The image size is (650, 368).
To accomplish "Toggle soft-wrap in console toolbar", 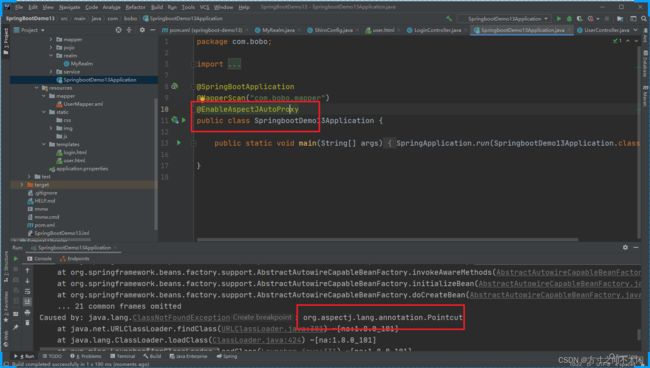I will tap(27, 291).
